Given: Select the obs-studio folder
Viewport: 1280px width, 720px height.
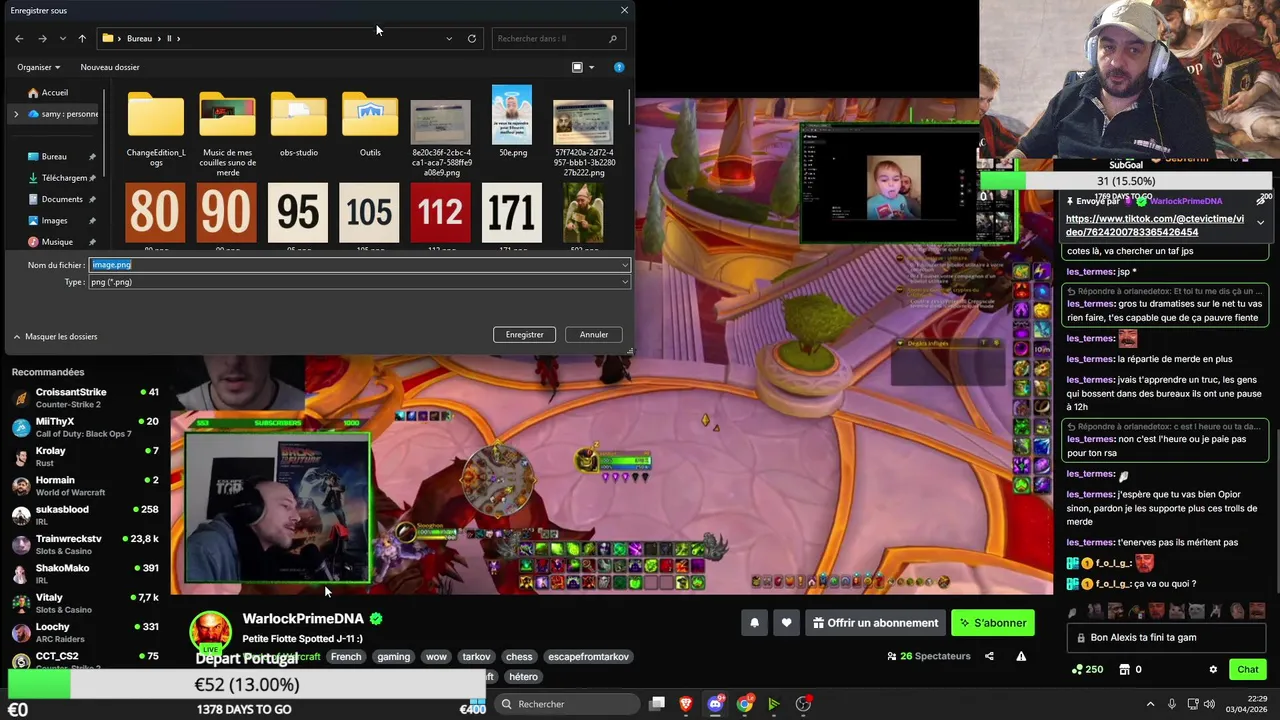Looking at the screenshot, I should [299, 124].
